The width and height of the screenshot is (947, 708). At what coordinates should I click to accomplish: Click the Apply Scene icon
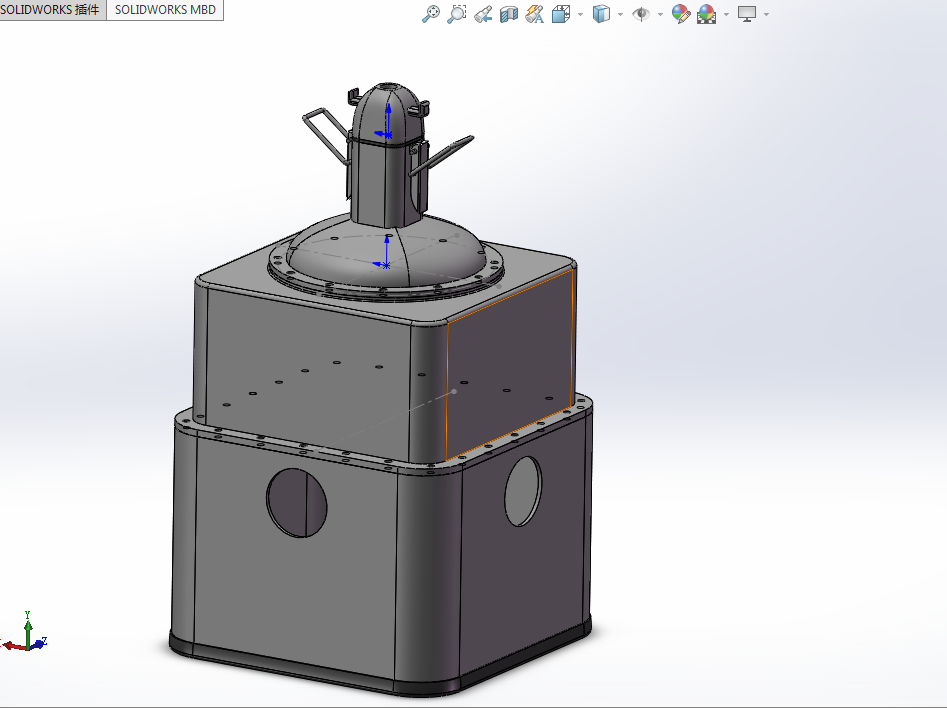coord(707,14)
